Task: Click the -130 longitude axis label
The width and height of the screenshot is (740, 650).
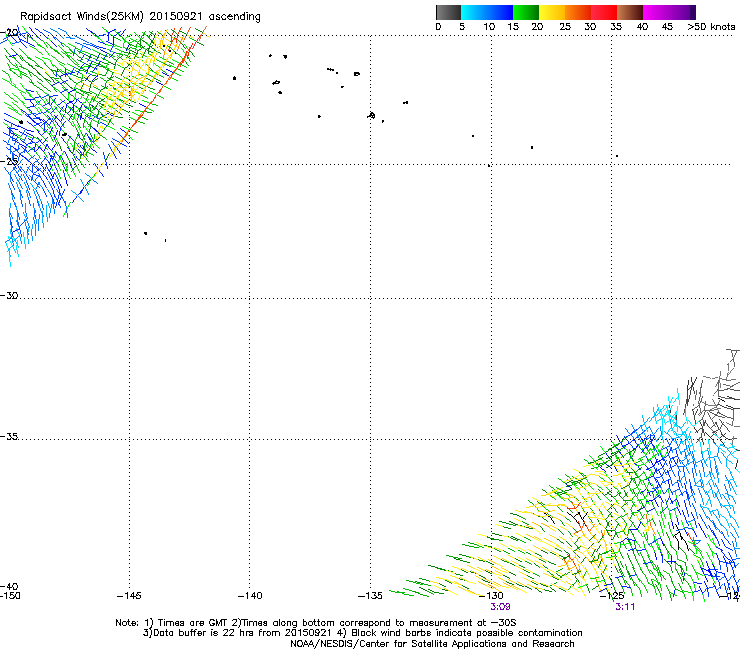Action: click(x=491, y=596)
